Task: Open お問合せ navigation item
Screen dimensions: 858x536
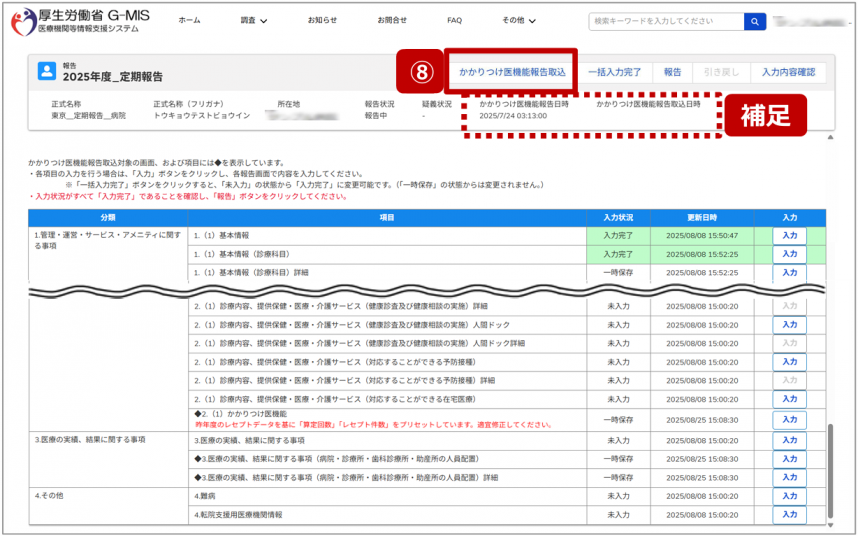Action: pos(392,21)
